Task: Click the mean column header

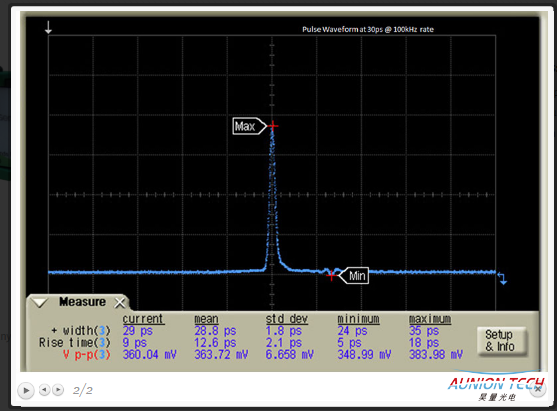Action: pyautogui.click(x=206, y=319)
